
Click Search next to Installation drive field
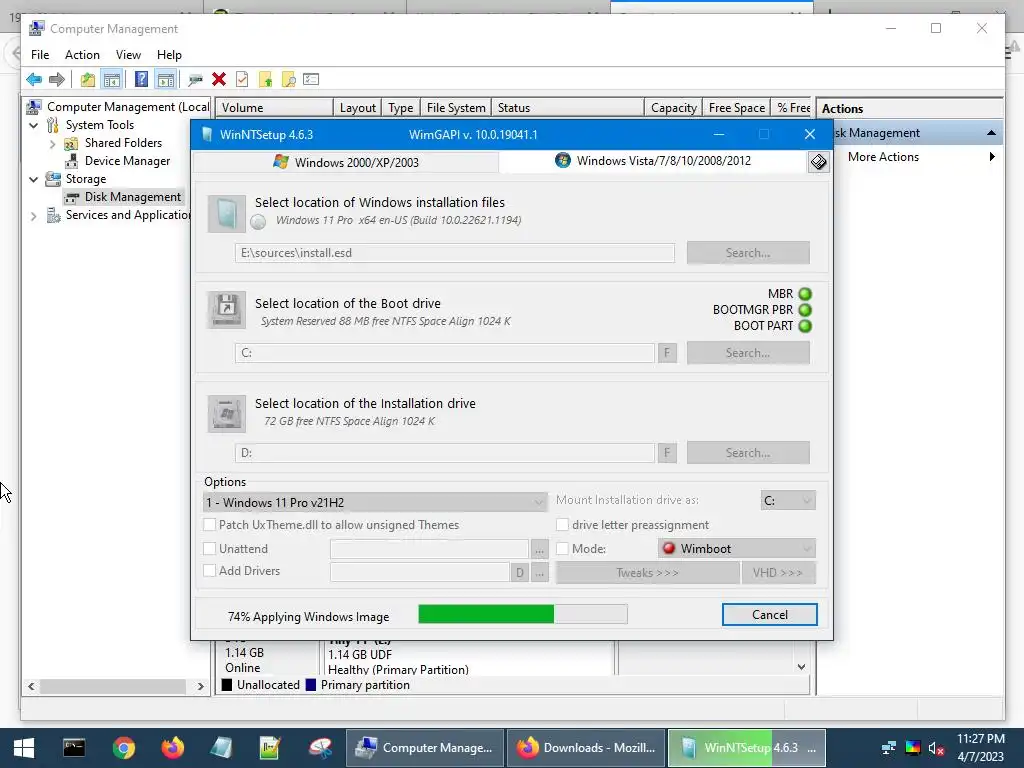pyautogui.click(x=748, y=453)
